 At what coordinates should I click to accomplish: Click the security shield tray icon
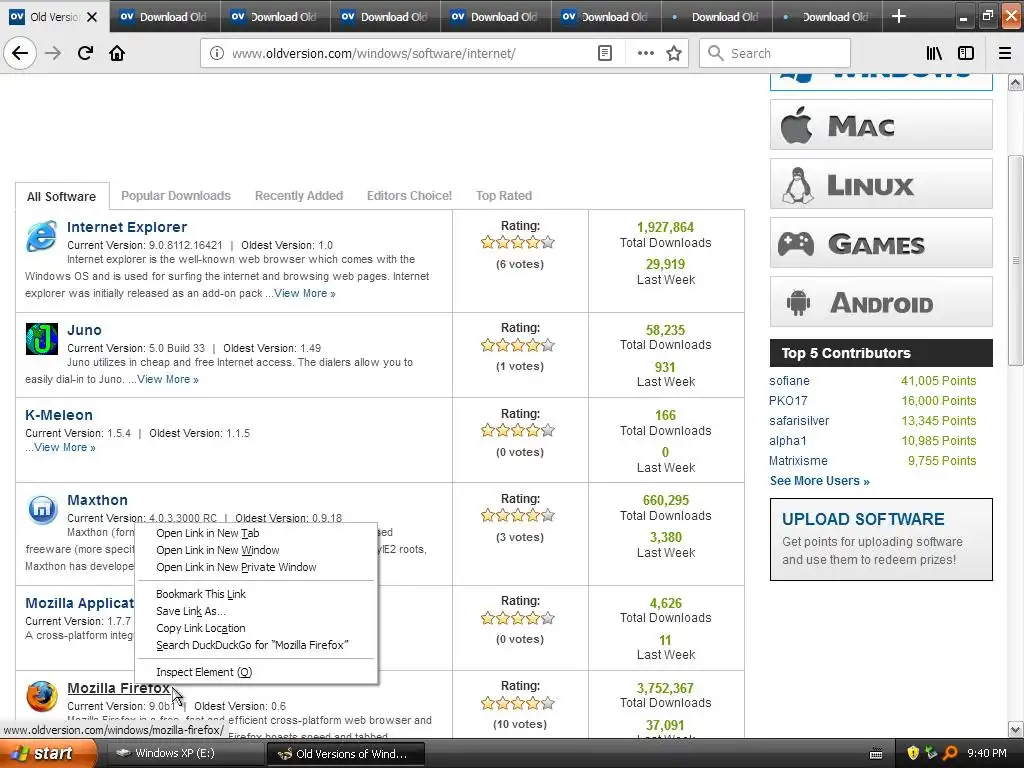[x=913, y=753]
